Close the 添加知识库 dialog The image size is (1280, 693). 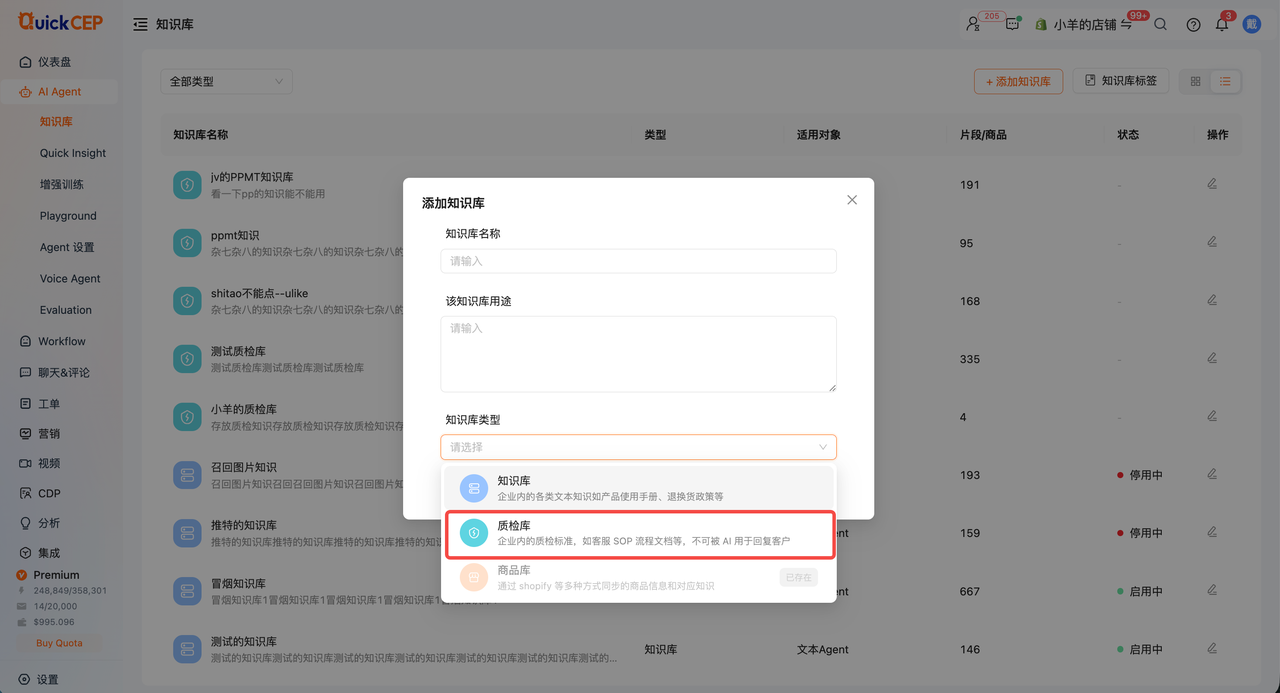(852, 200)
